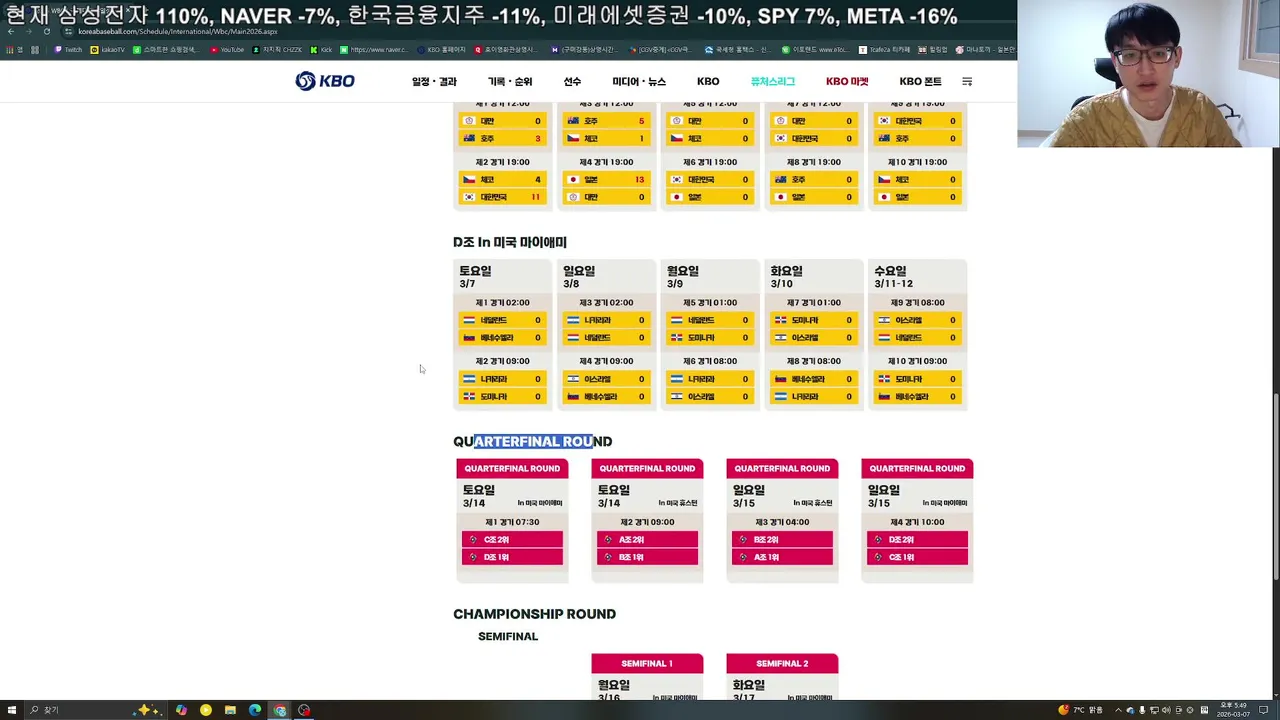Screen dimensions: 1280x720
Task: Open the KBO 마켓 link
Action: click(847, 82)
